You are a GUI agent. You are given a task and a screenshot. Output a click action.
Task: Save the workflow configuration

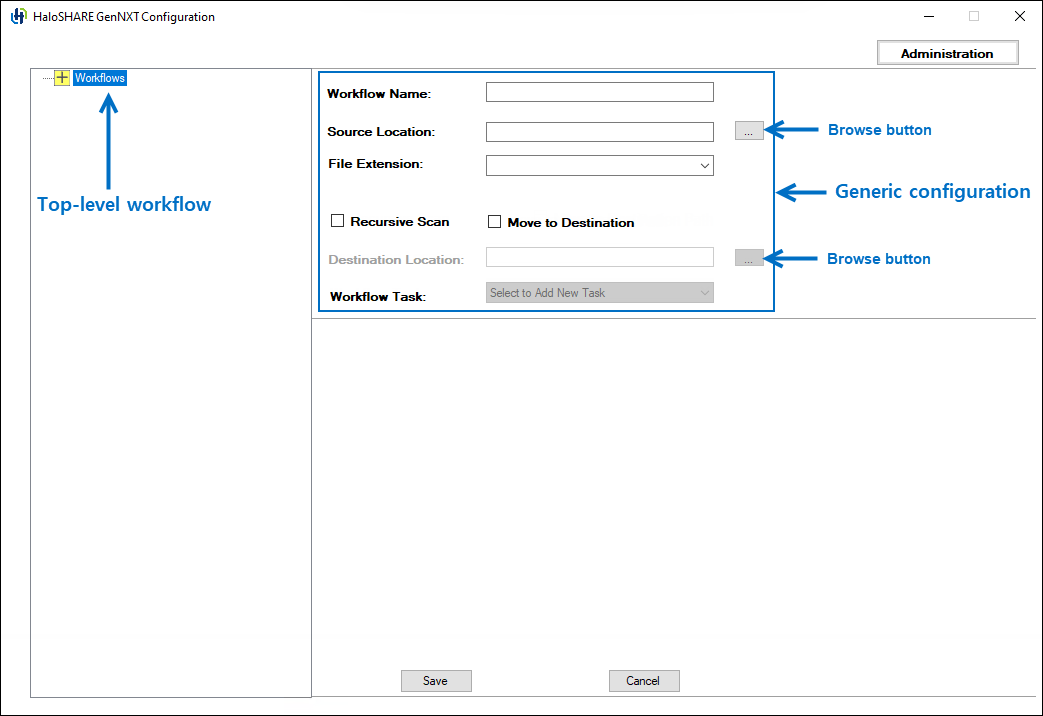436,681
